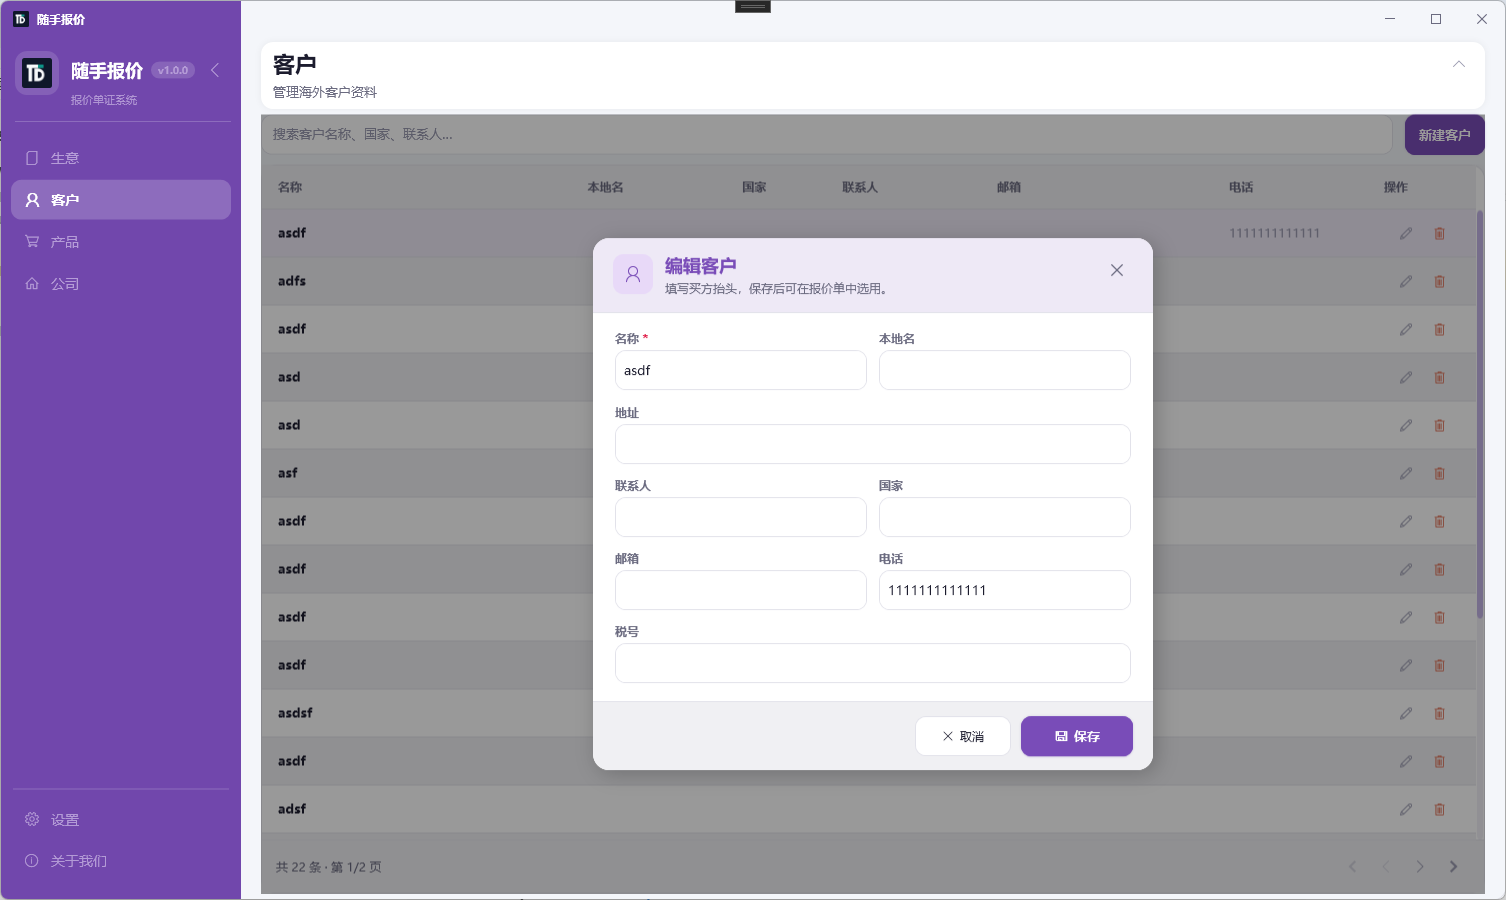Click the 保存 button
Viewport: 1506px width, 900px height.
(1077, 736)
